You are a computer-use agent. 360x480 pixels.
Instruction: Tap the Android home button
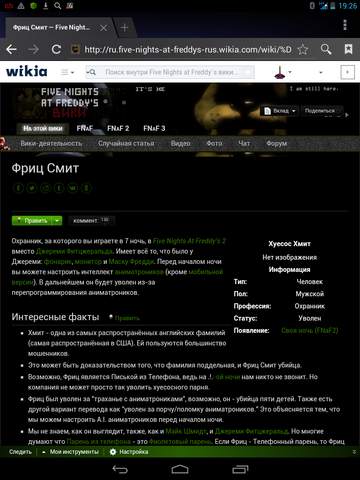pyautogui.click(x=180, y=469)
